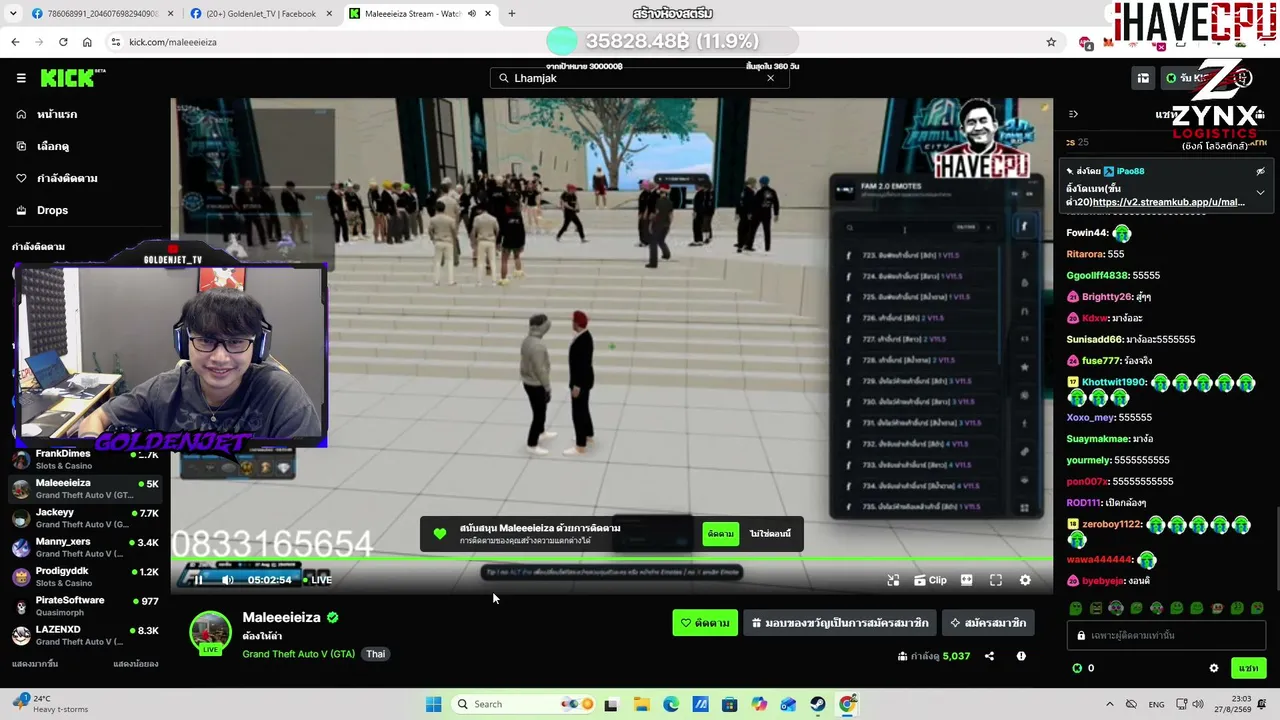Viewport: 1280px width, 720px height.
Task: Go back in browser history
Action: point(15,42)
